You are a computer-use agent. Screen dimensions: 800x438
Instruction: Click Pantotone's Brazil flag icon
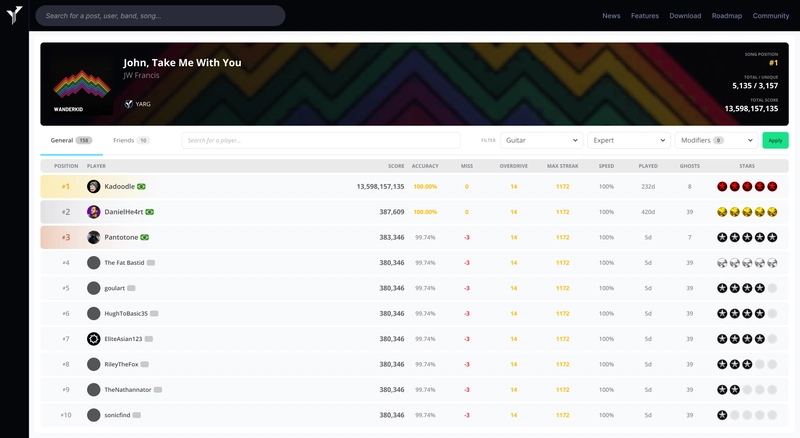click(x=144, y=237)
